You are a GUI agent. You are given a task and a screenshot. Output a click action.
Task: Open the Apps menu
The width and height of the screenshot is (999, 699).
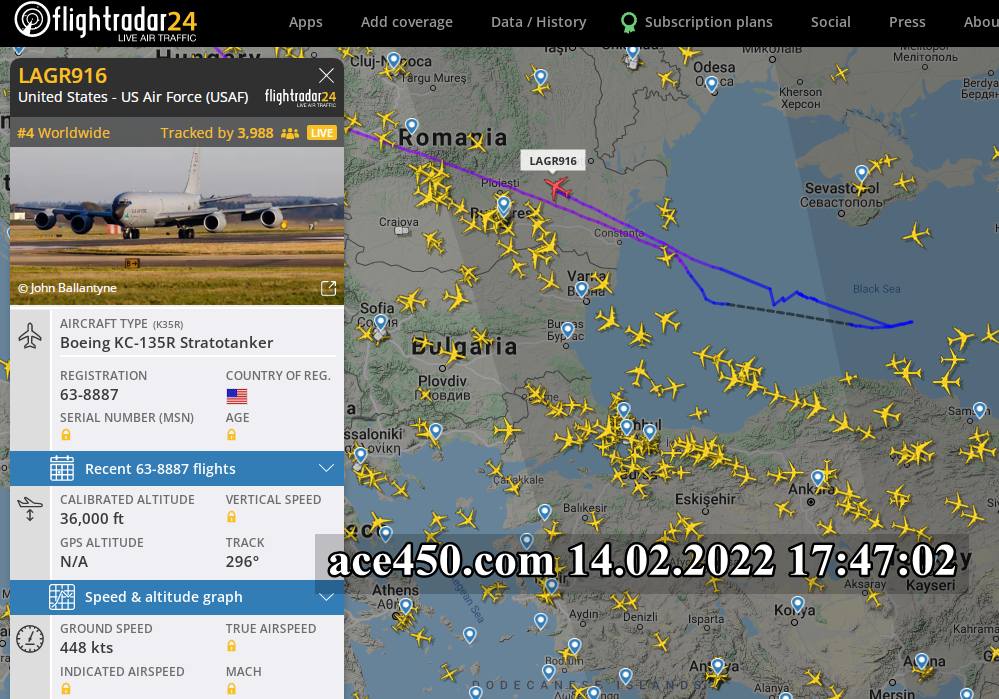point(306,22)
